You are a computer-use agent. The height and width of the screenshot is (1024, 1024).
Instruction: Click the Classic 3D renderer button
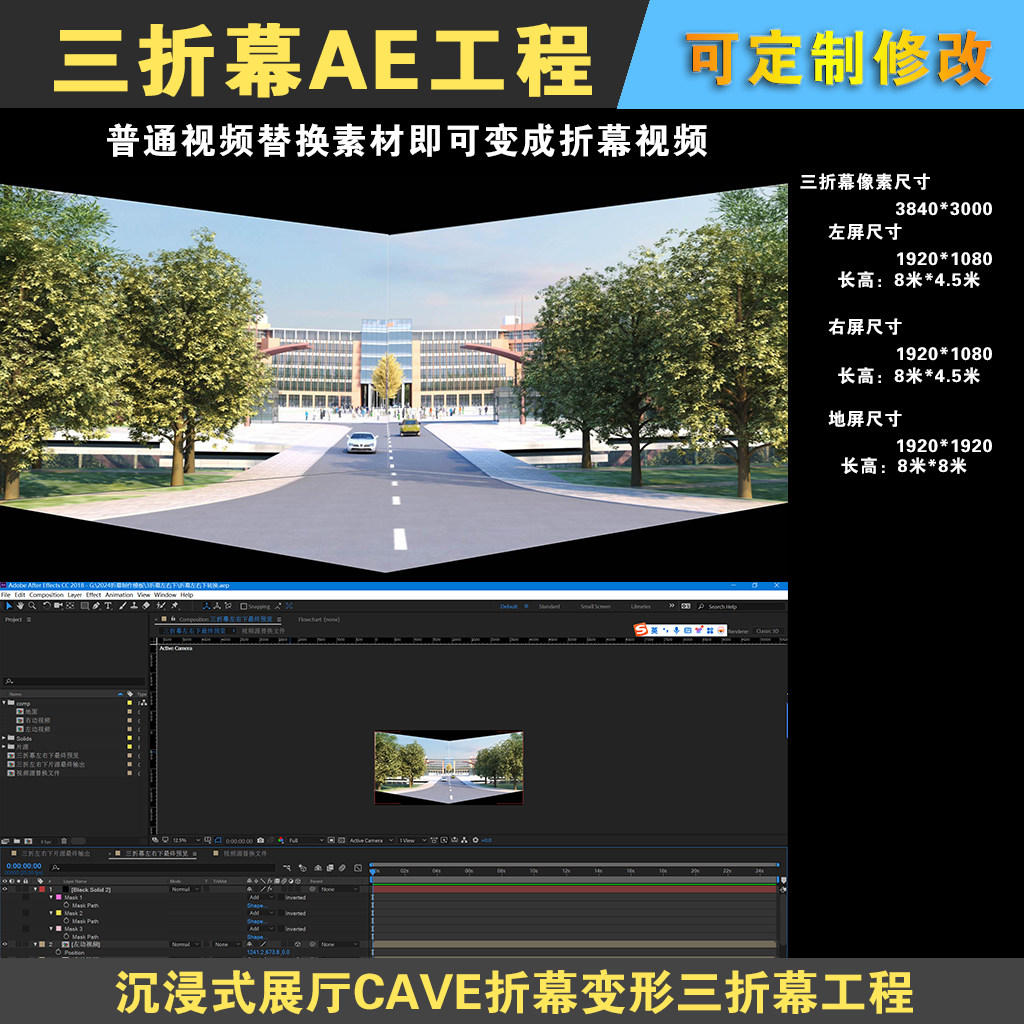coord(767,631)
